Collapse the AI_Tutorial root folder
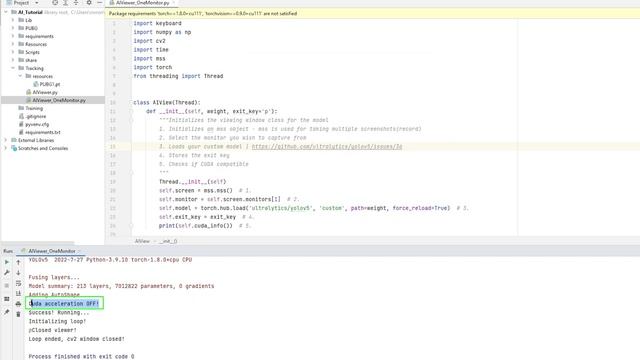This screenshot has width=640, height=360. click(x=6, y=12)
